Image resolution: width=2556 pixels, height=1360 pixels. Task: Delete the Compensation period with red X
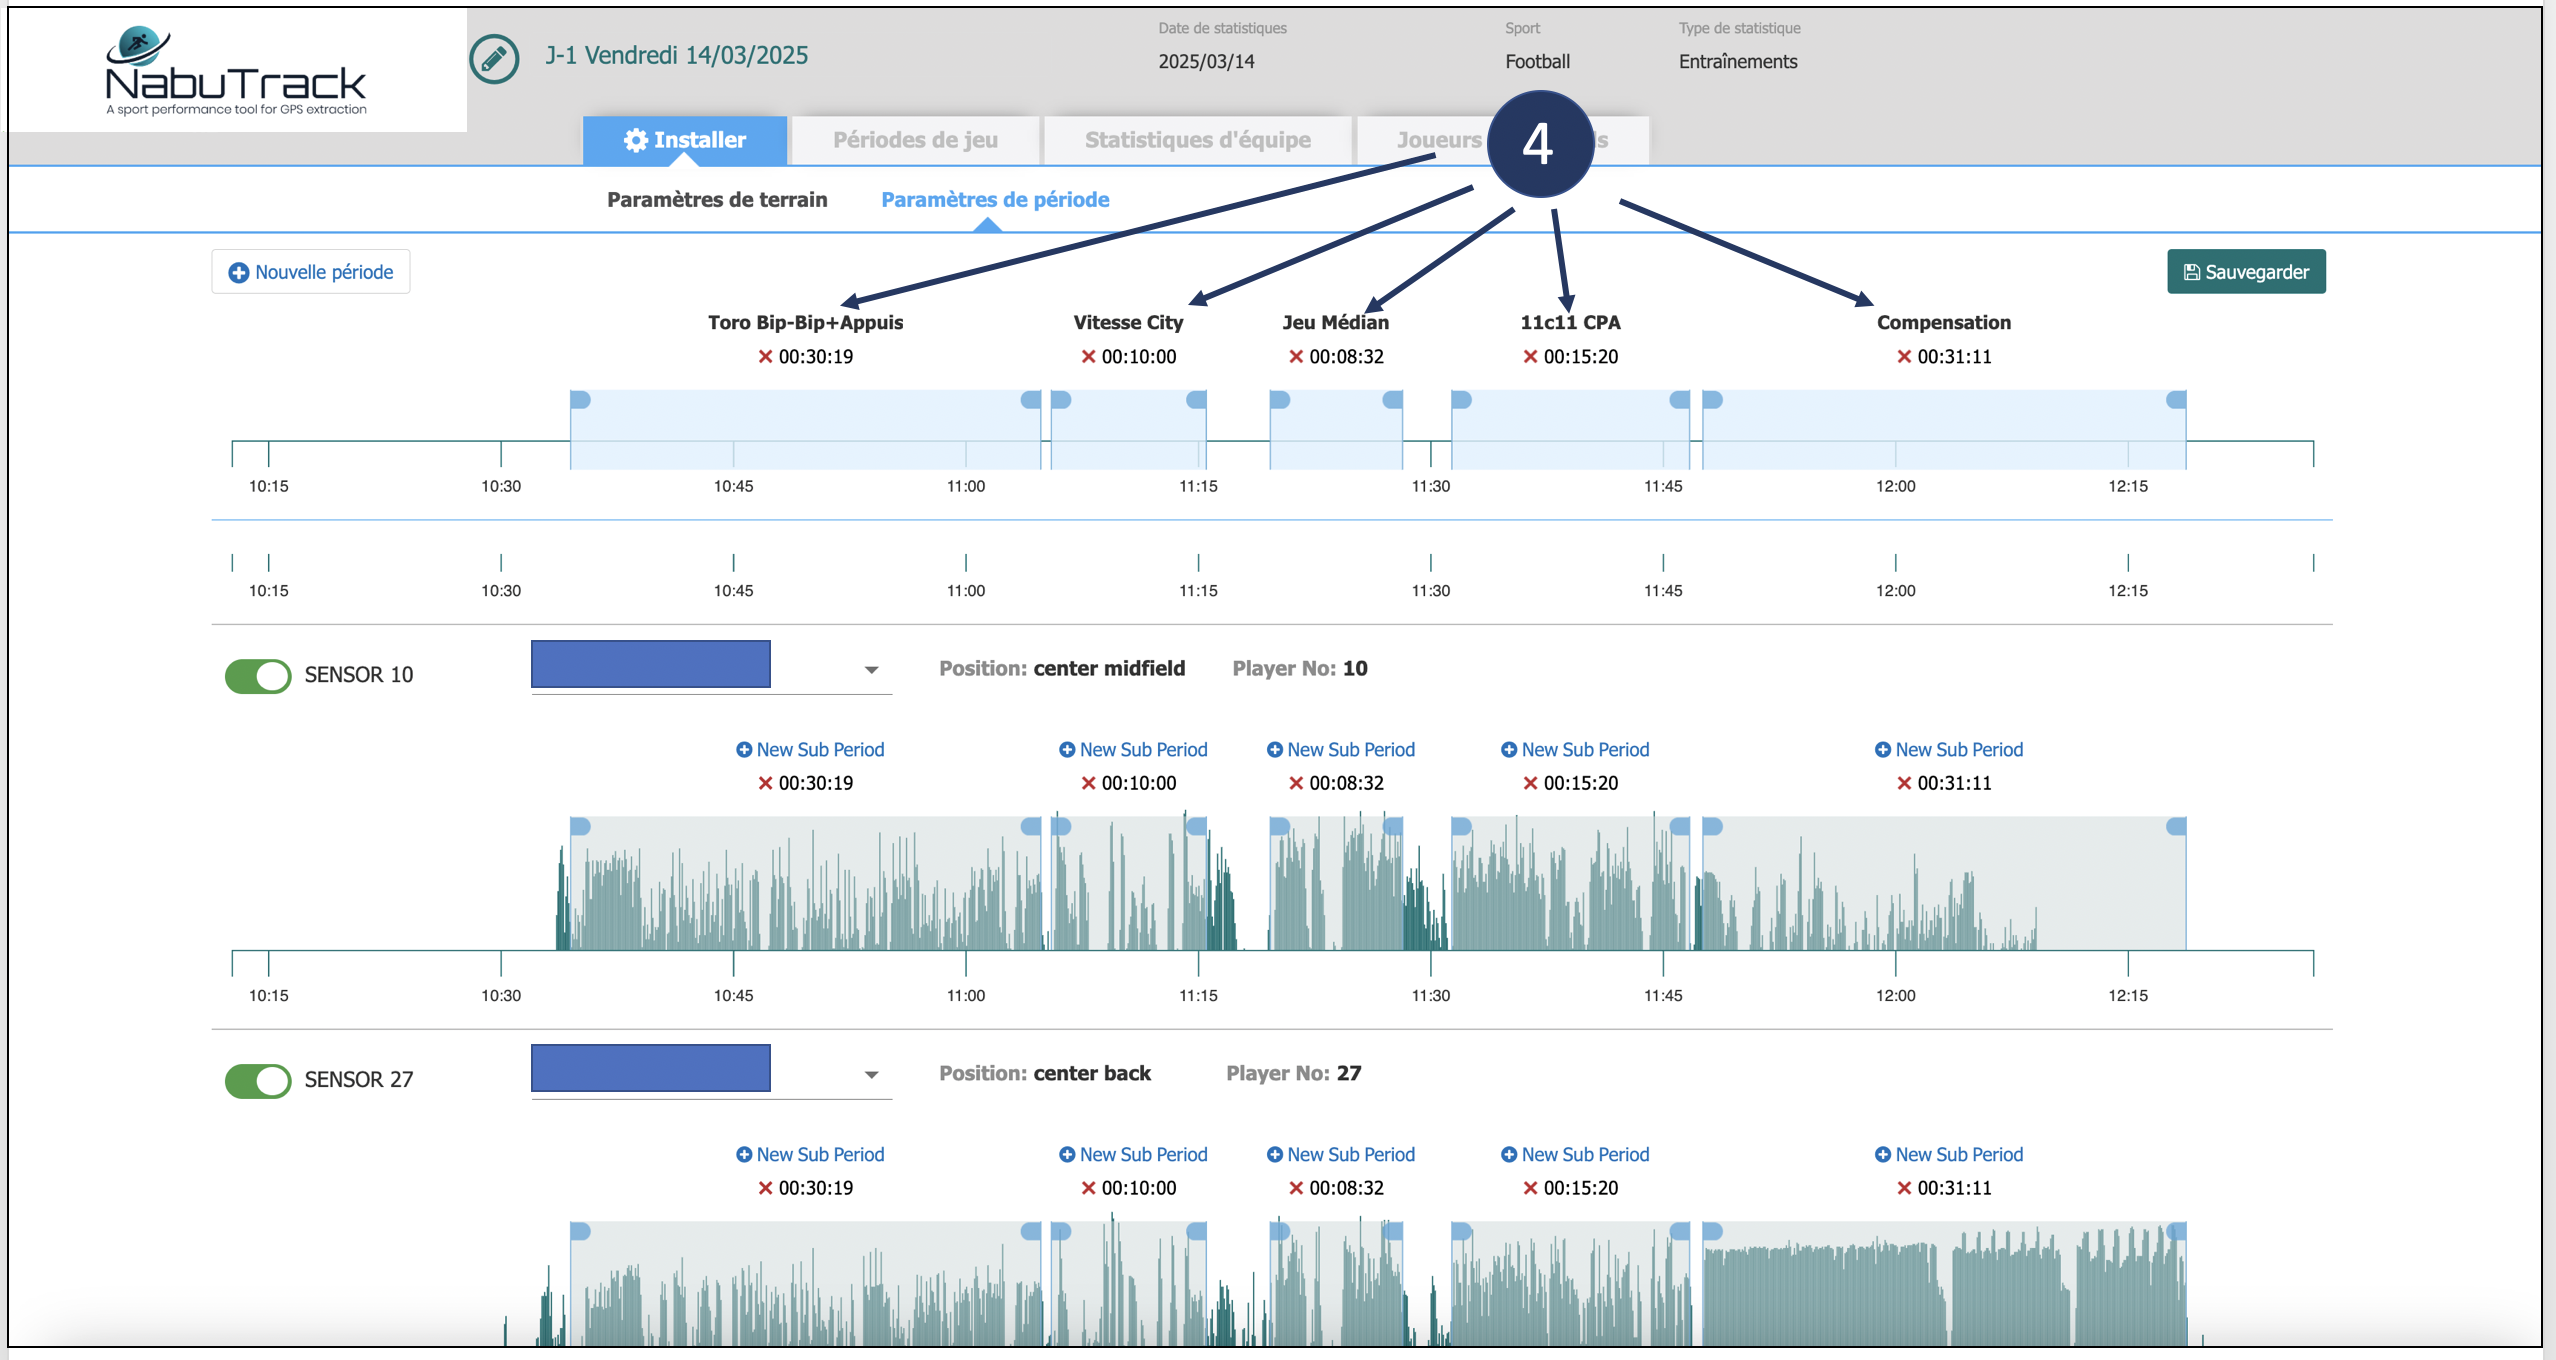click(x=1904, y=357)
